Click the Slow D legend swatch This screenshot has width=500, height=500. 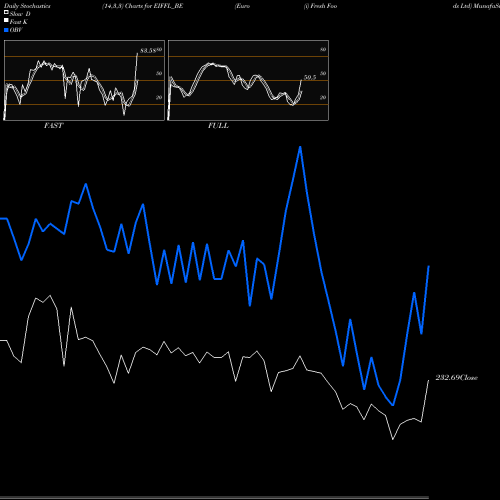click(6, 12)
